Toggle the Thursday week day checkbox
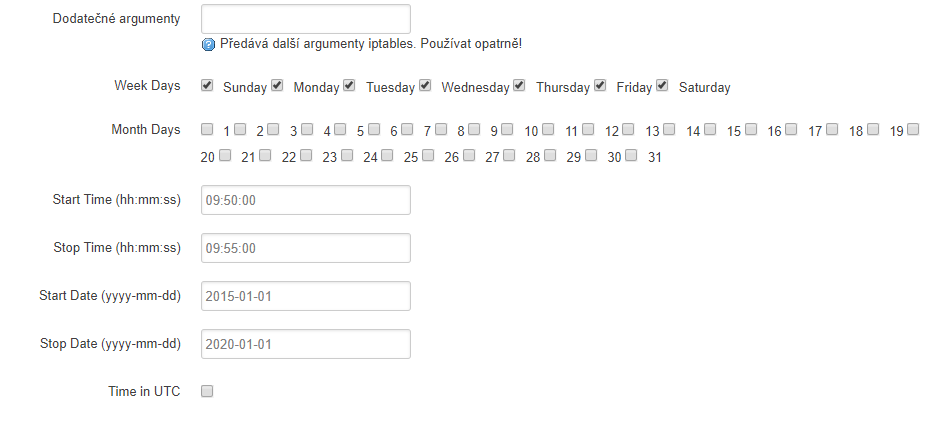 point(519,85)
